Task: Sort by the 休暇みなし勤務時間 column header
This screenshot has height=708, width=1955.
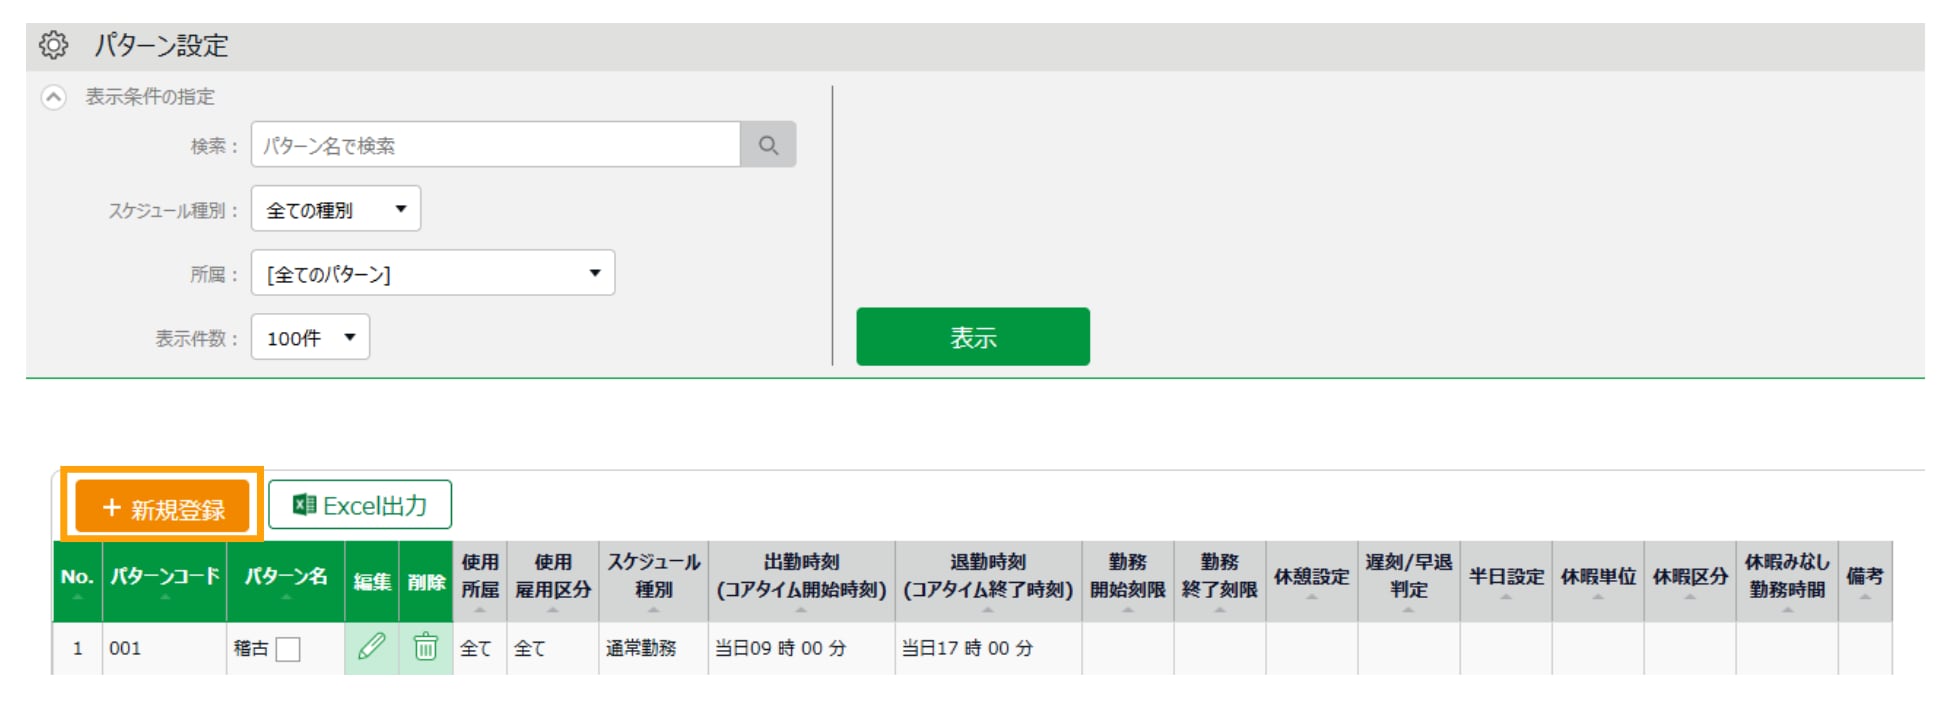Action: pos(1787,581)
